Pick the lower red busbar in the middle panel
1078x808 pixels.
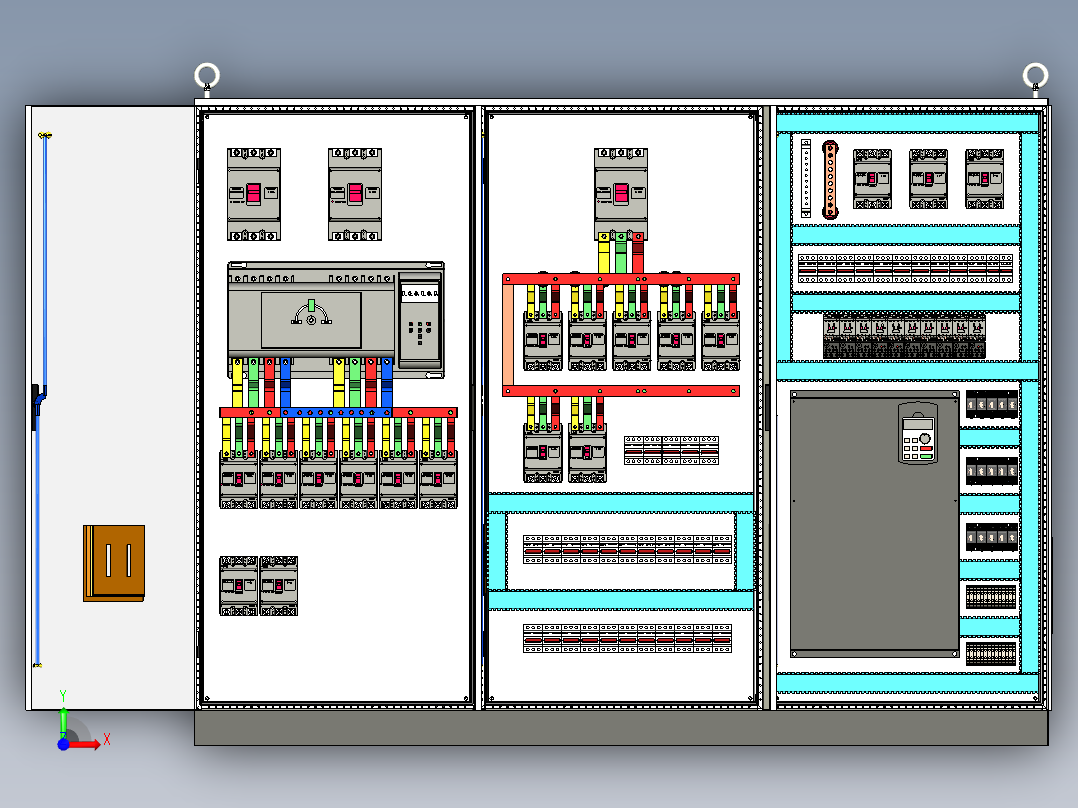pos(621,391)
